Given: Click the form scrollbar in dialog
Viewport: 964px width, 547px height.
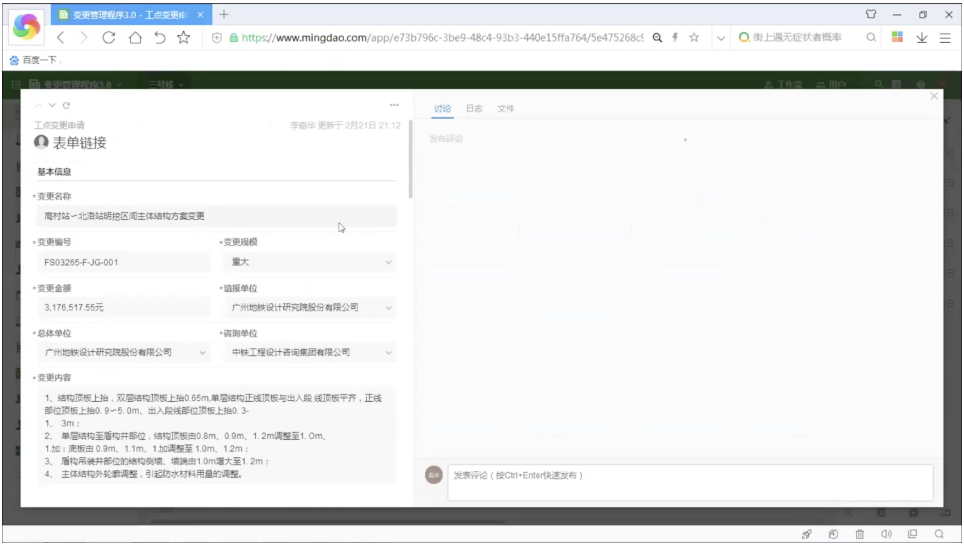Looking at the screenshot, I should pos(410,160).
